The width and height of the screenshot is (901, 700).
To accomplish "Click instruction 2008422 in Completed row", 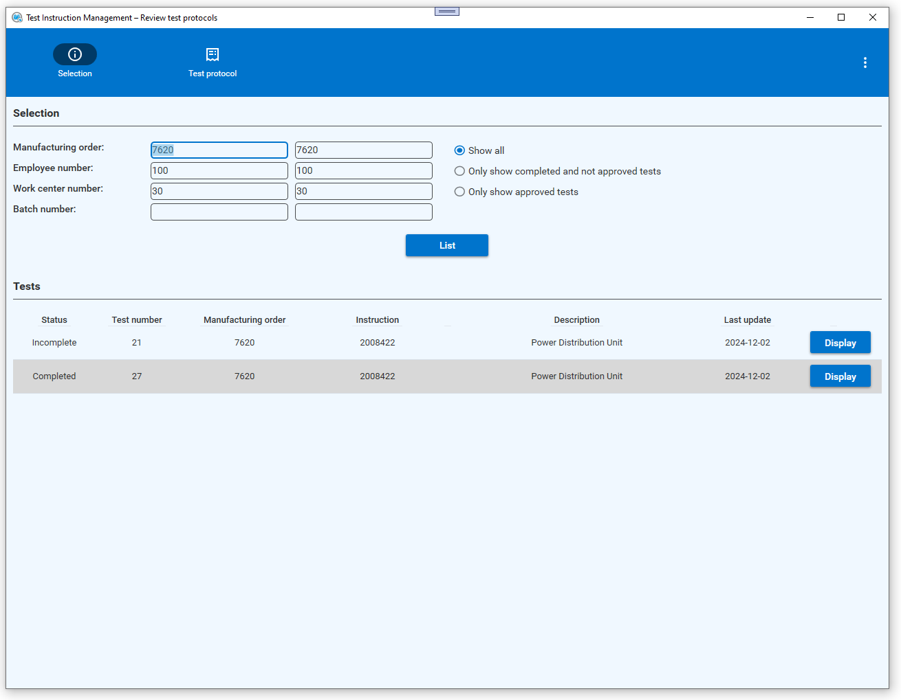I will click(377, 376).
